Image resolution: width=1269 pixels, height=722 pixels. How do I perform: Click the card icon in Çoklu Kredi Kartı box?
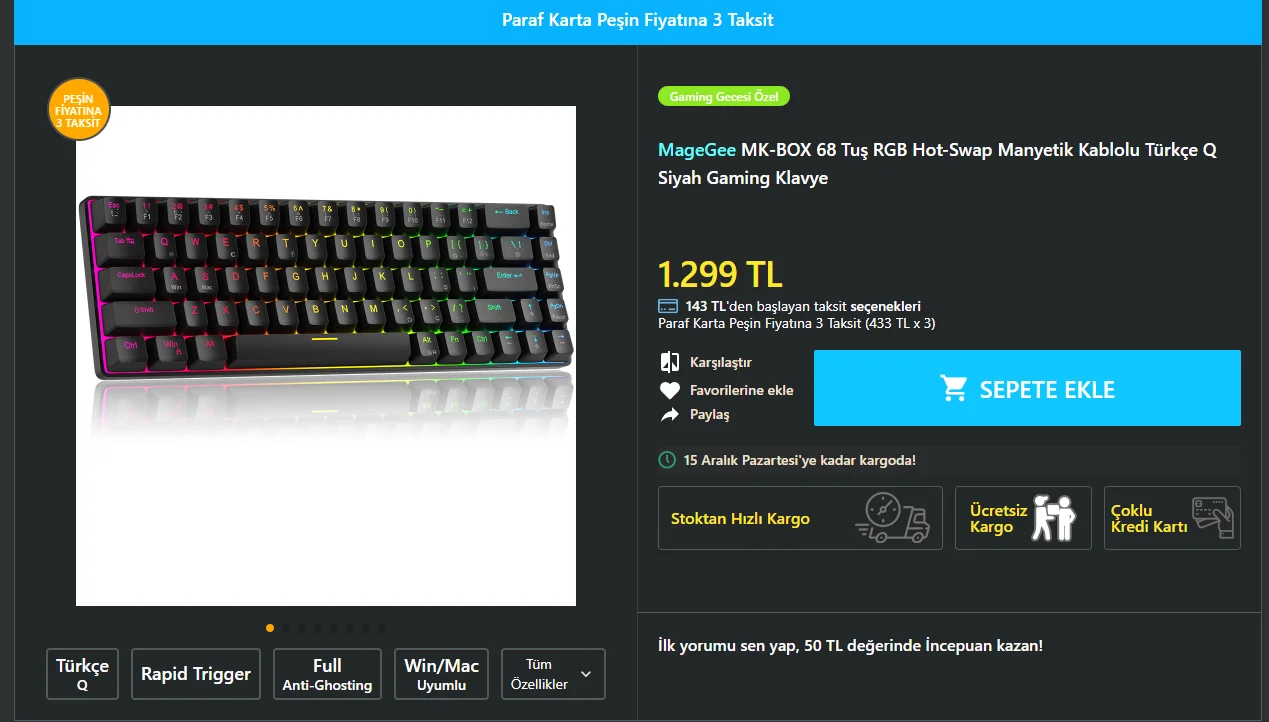click(x=1213, y=518)
